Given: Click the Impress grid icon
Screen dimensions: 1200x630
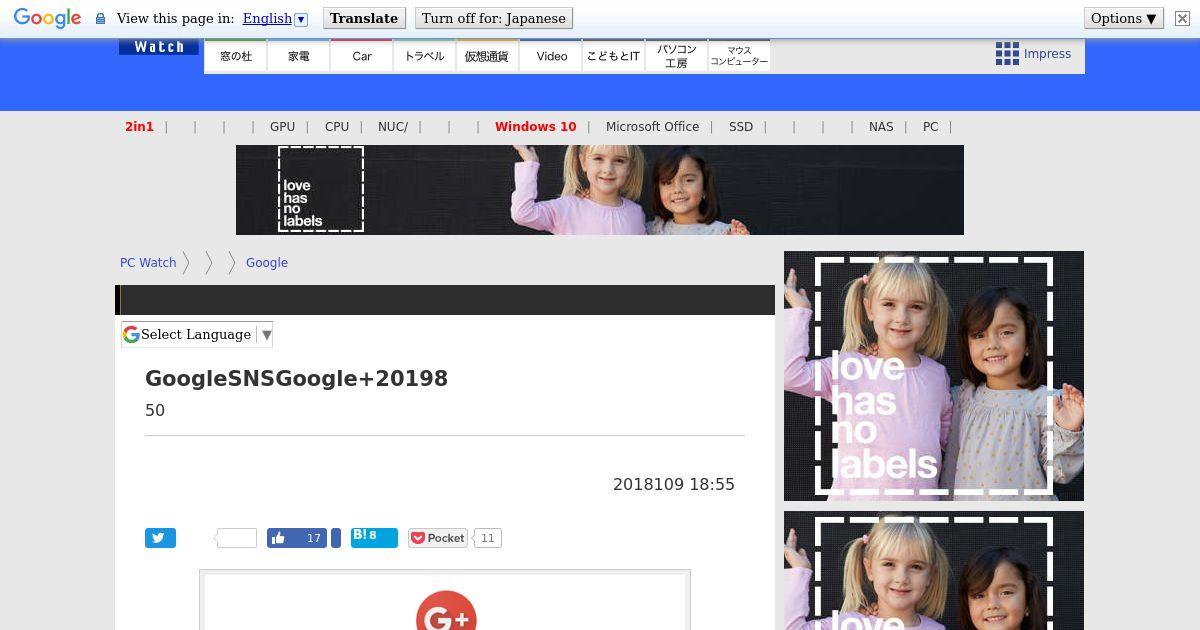Looking at the screenshot, I should pyautogui.click(x=1007, y=54).
